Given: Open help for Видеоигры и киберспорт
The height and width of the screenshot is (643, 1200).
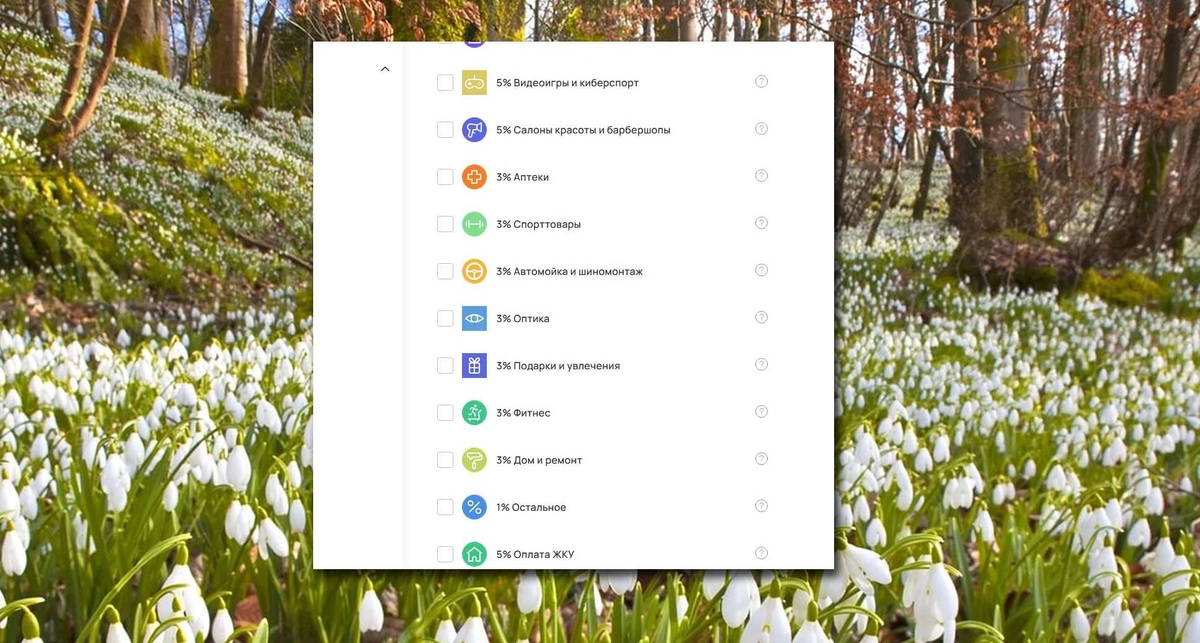Looking at the screenshot, I should point(761,82).
